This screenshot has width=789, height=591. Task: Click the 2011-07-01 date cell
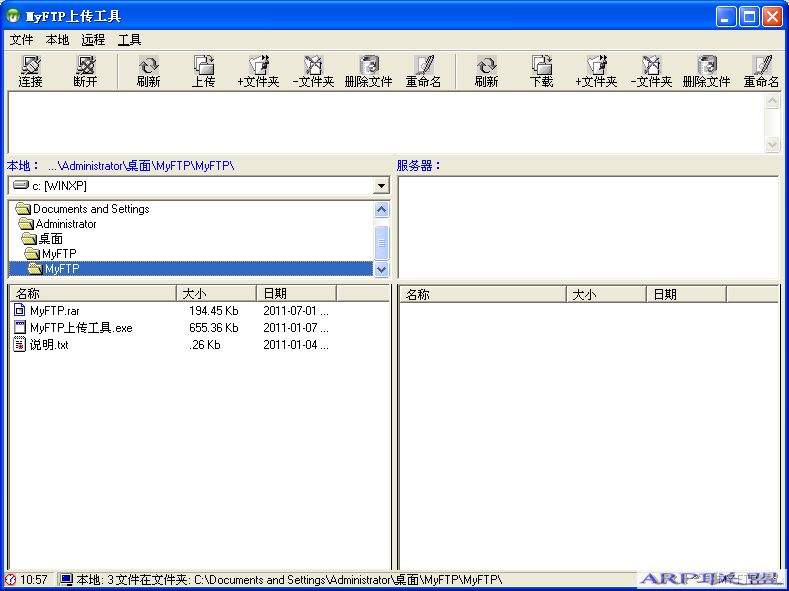pyautogui.click(x=296, y=311)
